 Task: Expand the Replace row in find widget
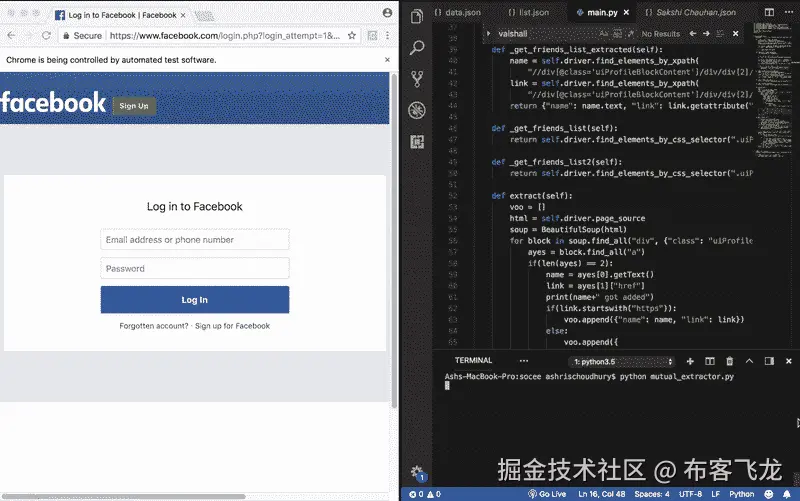(x=488, y=34)
